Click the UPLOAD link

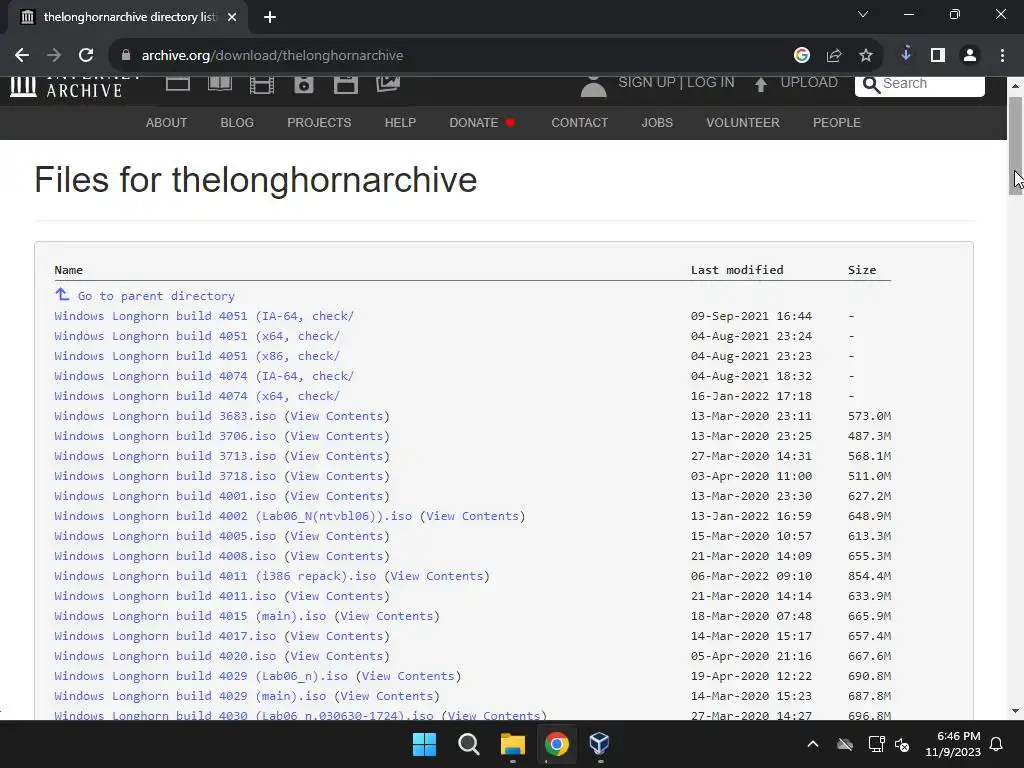808,82
